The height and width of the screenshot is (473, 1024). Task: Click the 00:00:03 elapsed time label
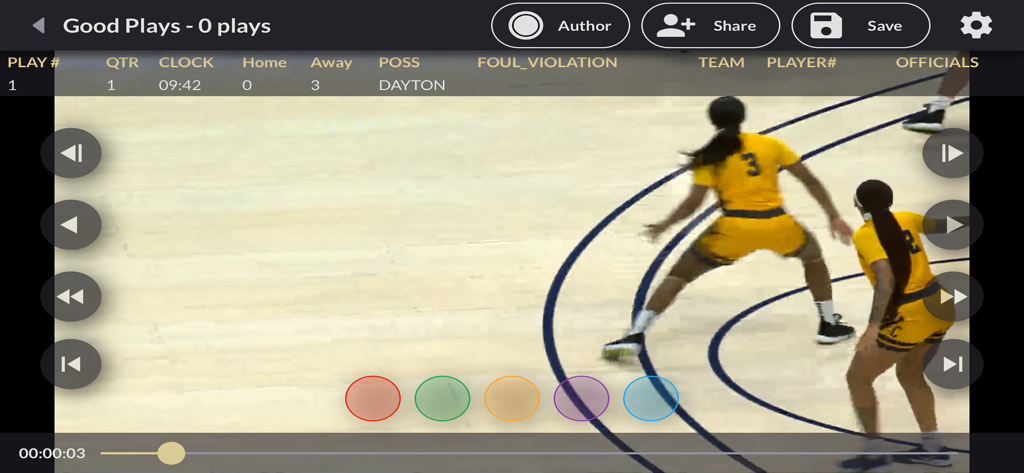click(52, 453)
